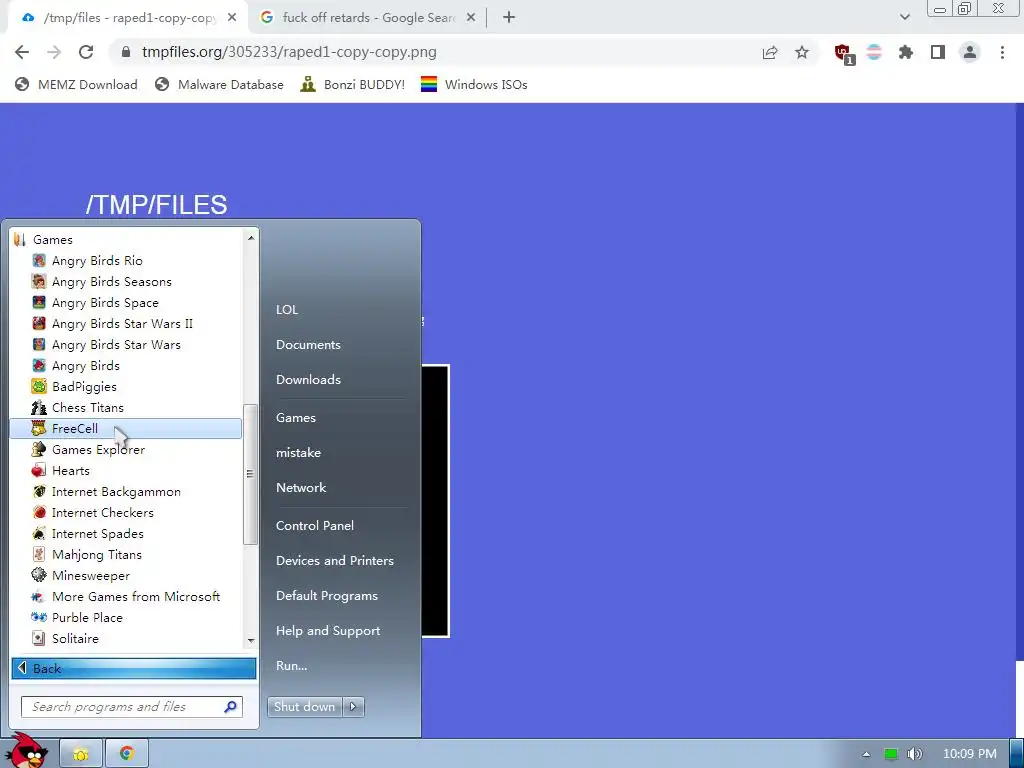Expand Shut down options arrow
This screenshot has height=768, width=1024.
point(353,706)
